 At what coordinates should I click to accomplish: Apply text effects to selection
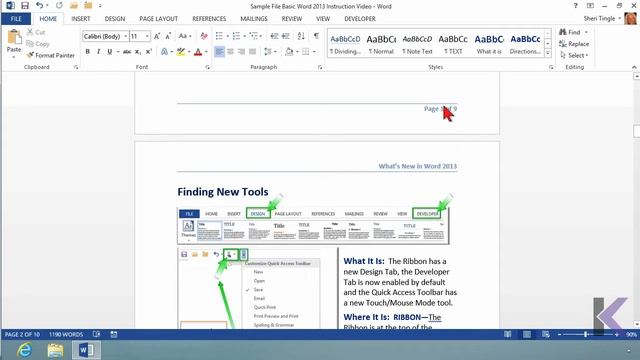164,52
